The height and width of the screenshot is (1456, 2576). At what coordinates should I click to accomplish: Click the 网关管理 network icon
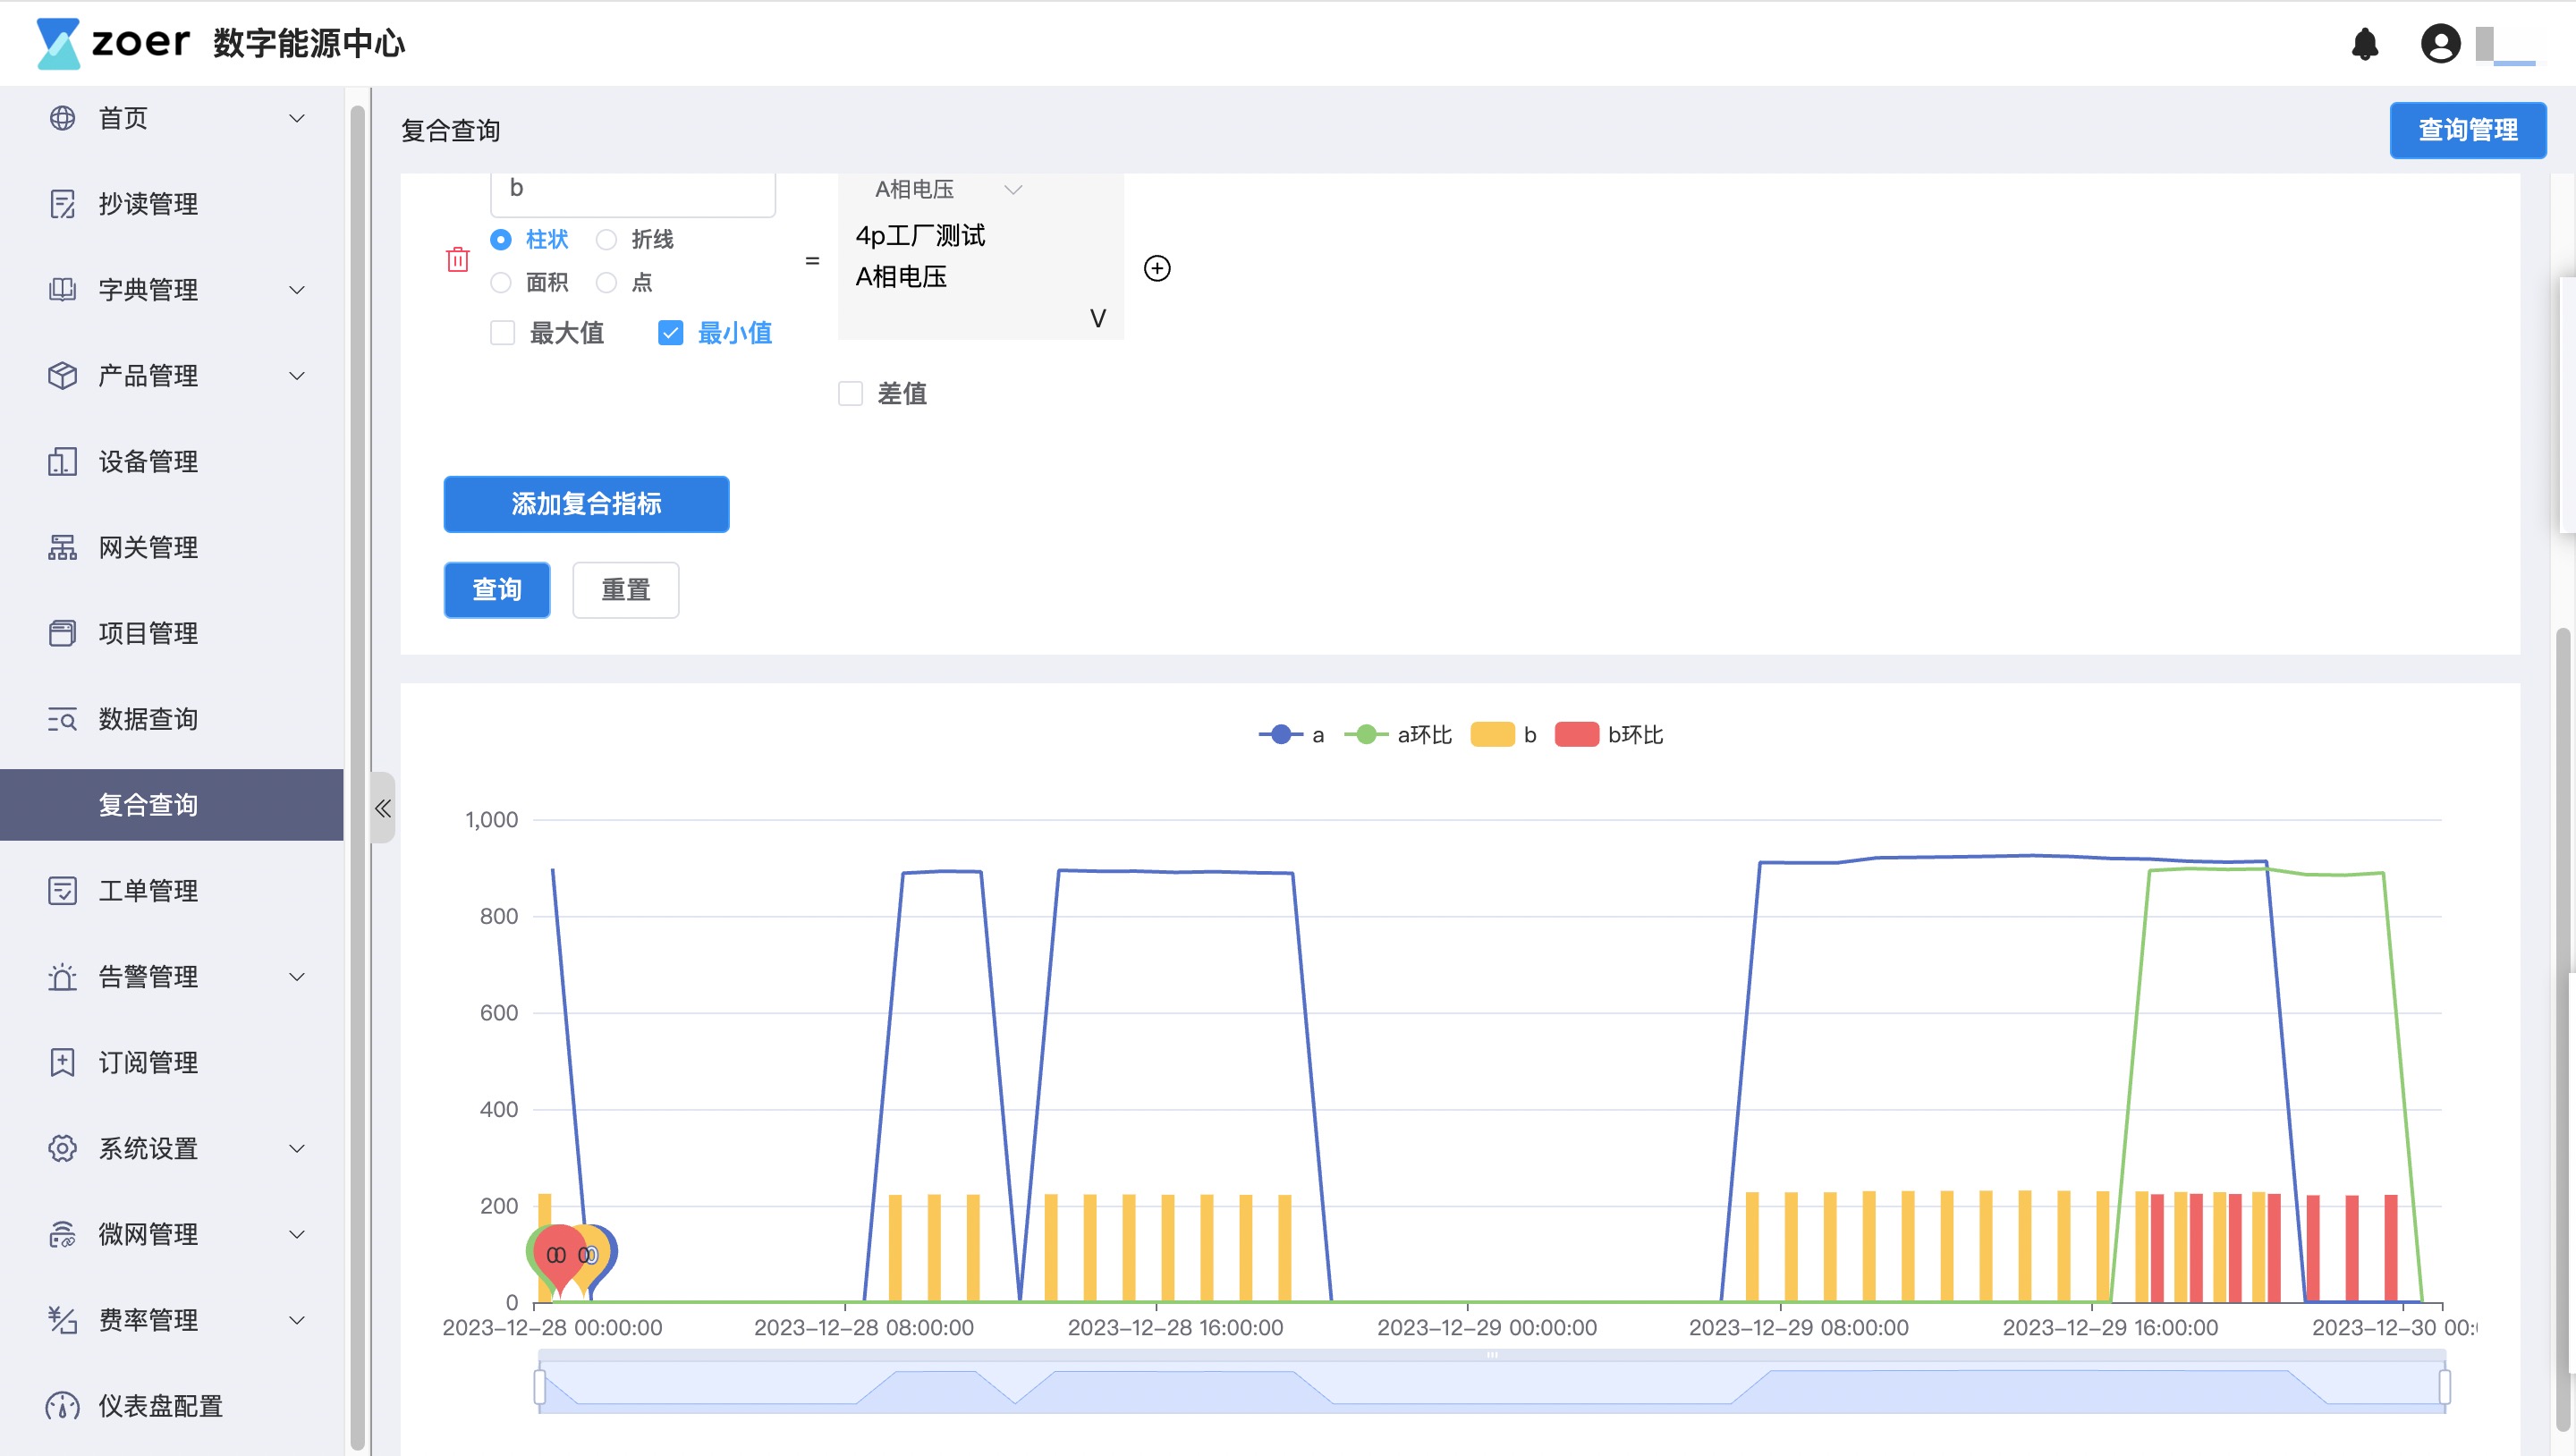click(62, 547)
